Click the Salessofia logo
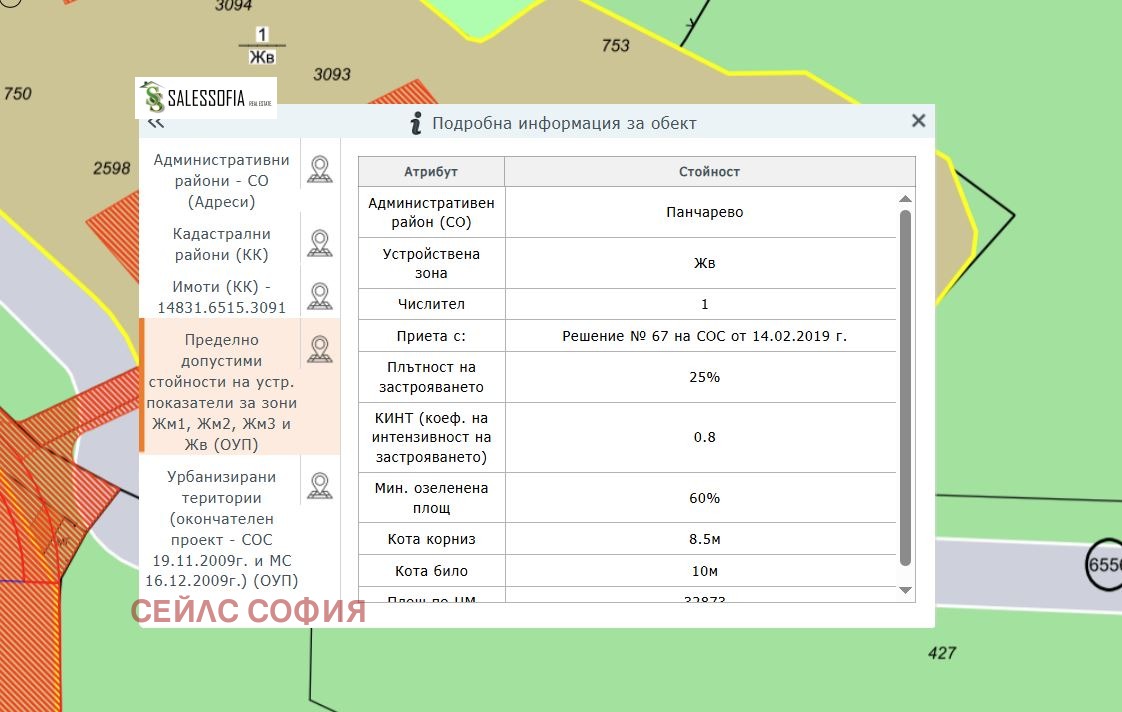 (206, 98)
